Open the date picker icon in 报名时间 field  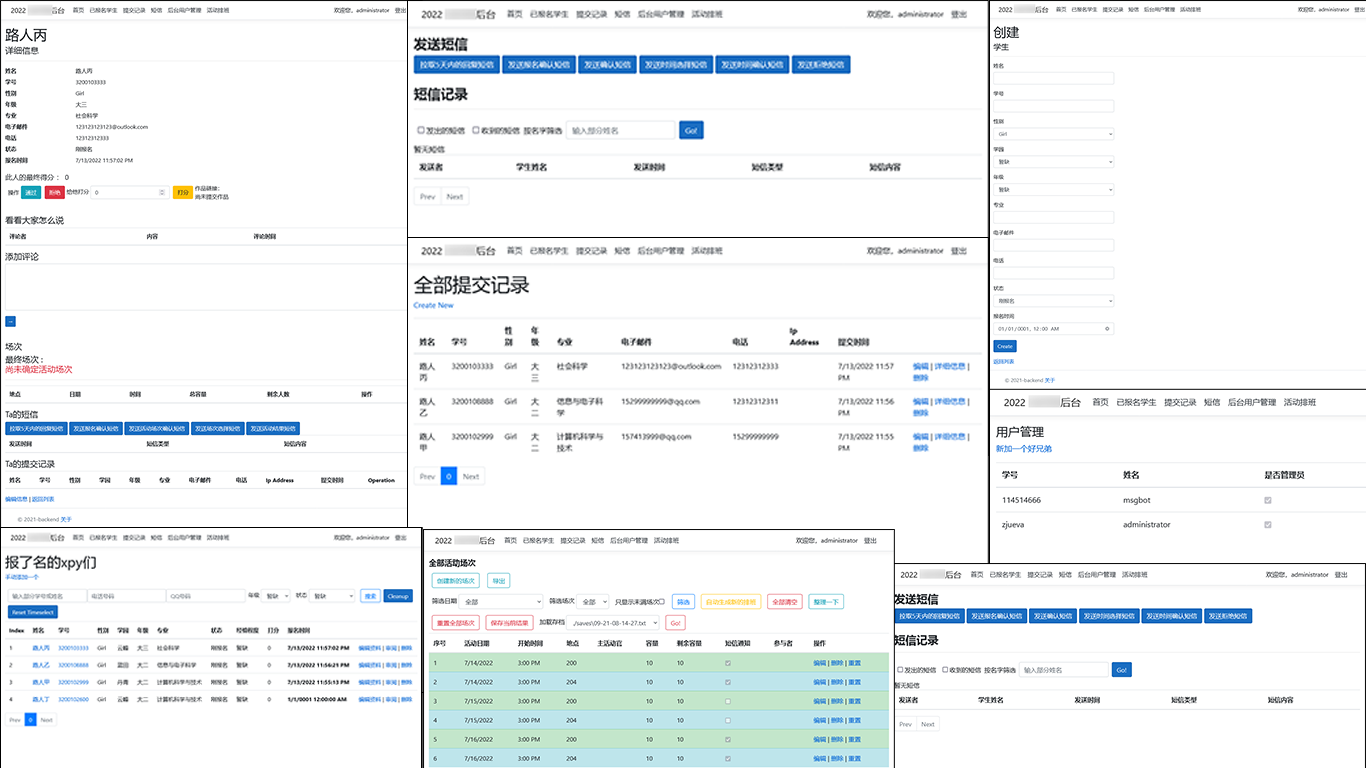(x=1107, y=328)
